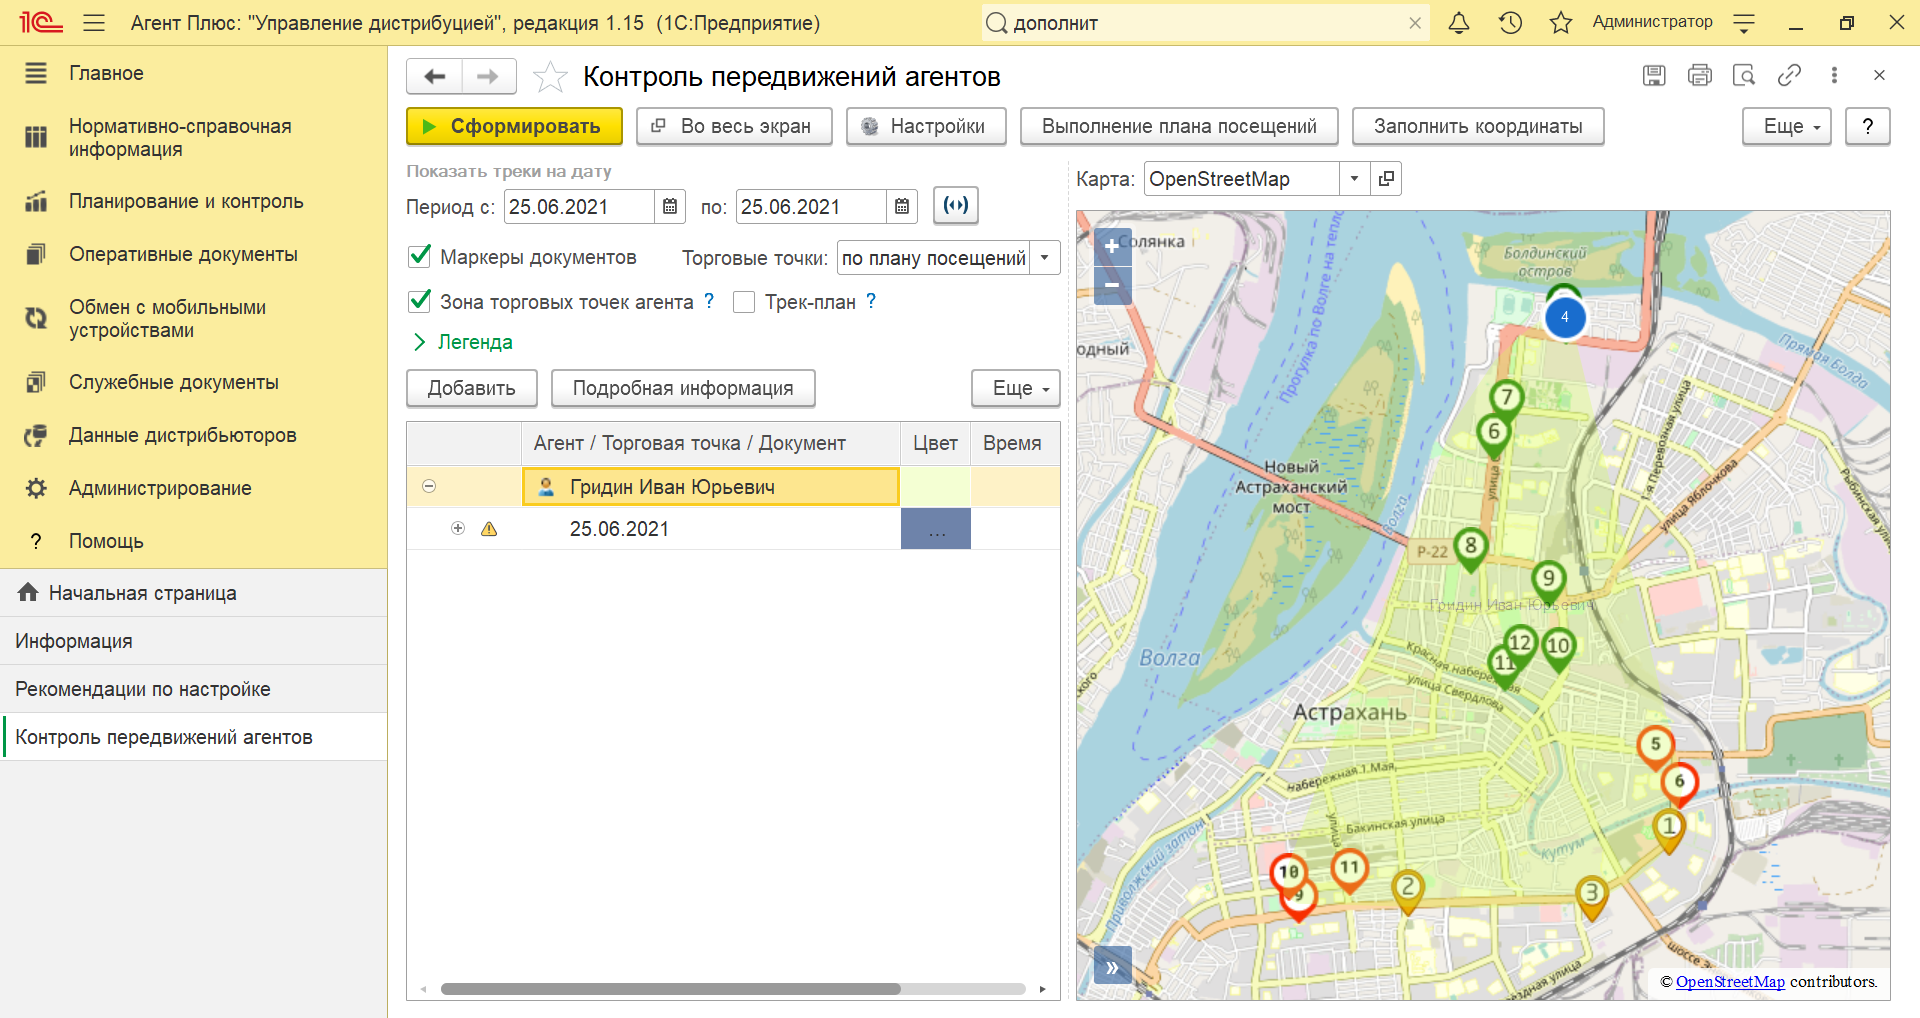Open Еще dropdown above the table
This screenshot has height=1018, width=1920.
click(x=1015, y=388)
